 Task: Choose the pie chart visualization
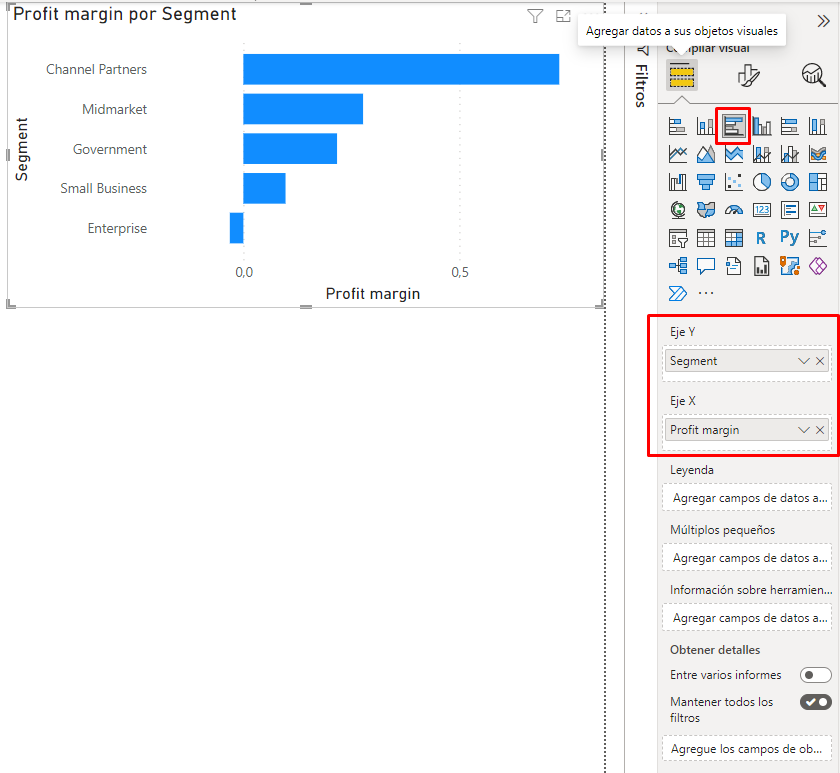pos(762,182)
